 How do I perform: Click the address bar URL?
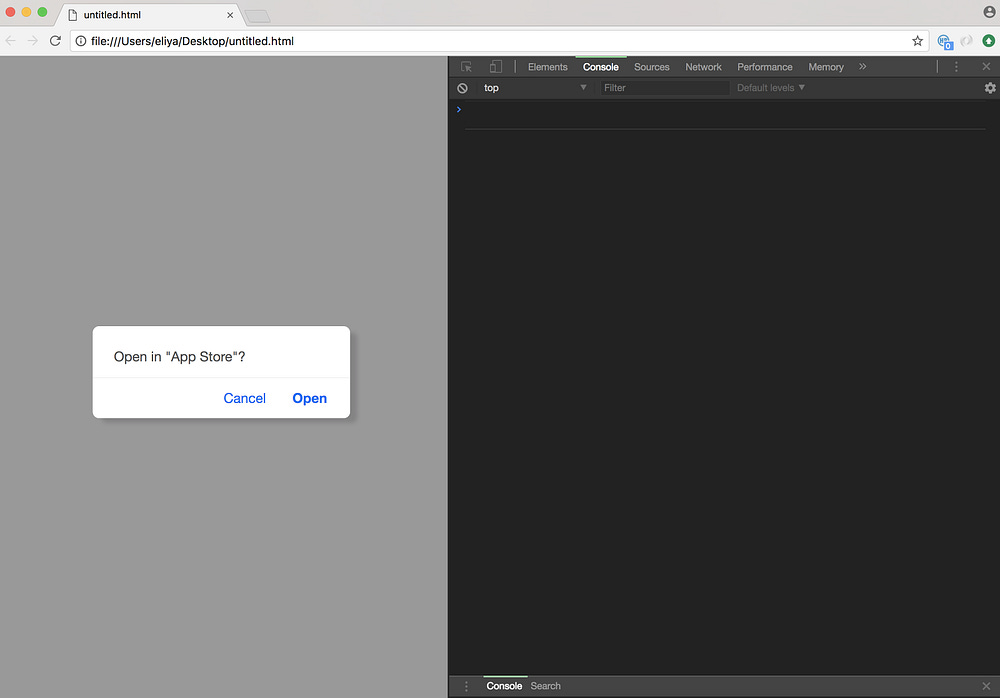(192, 41)
